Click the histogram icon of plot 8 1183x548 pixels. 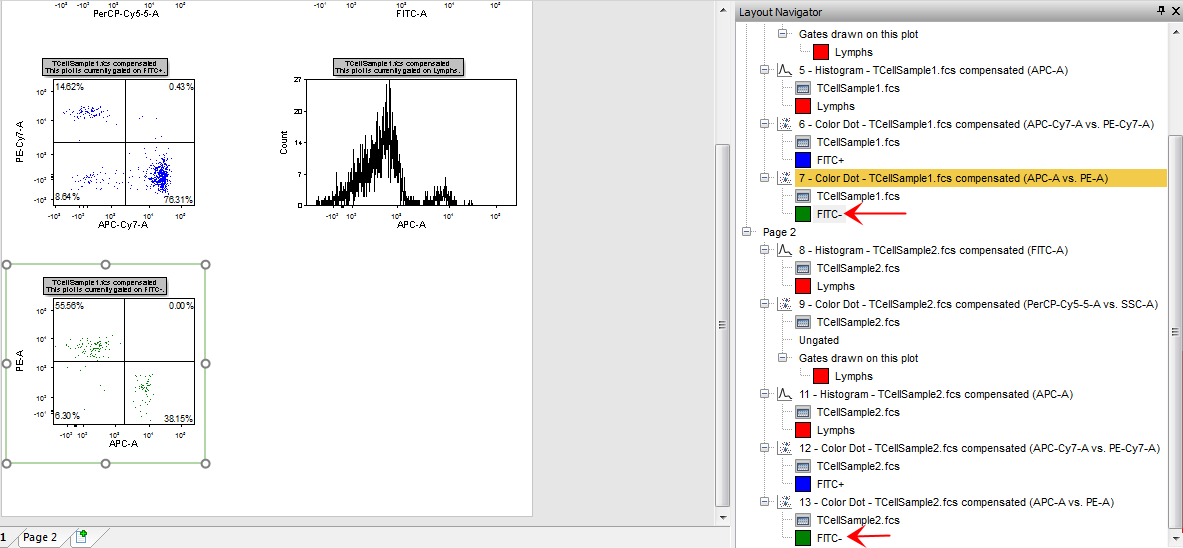[x=785, y=250]
